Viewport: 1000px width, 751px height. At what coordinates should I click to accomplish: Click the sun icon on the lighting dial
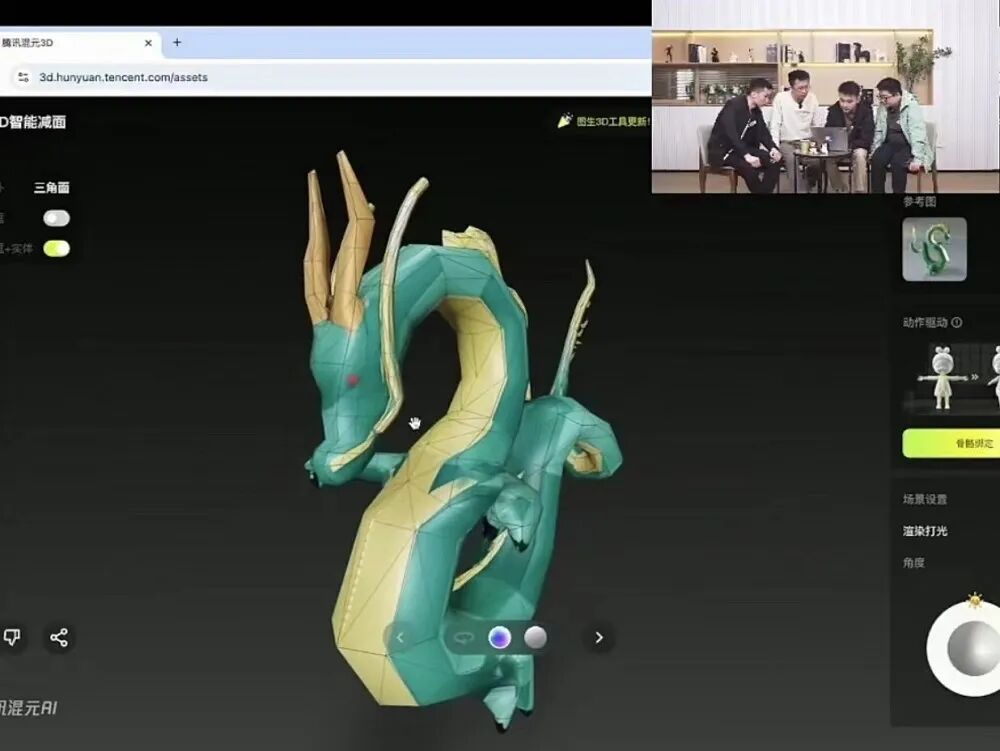coord(974,601)
